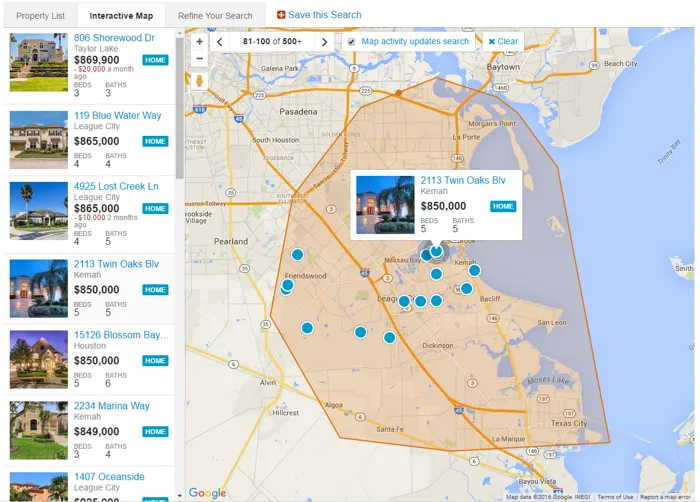Click the $869,900 price text
Screen dimensions: 700x502
tap(96, 60)
